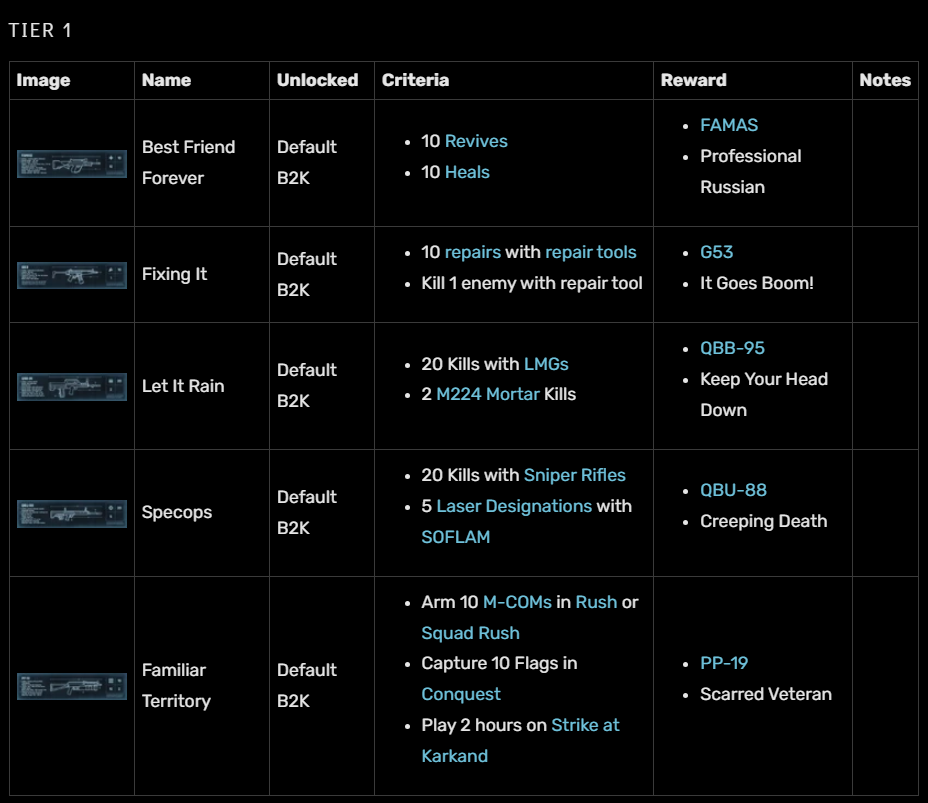Screen dimensions: 928x803
Task: Open the Laser Designations link
Action: [514, 506]
